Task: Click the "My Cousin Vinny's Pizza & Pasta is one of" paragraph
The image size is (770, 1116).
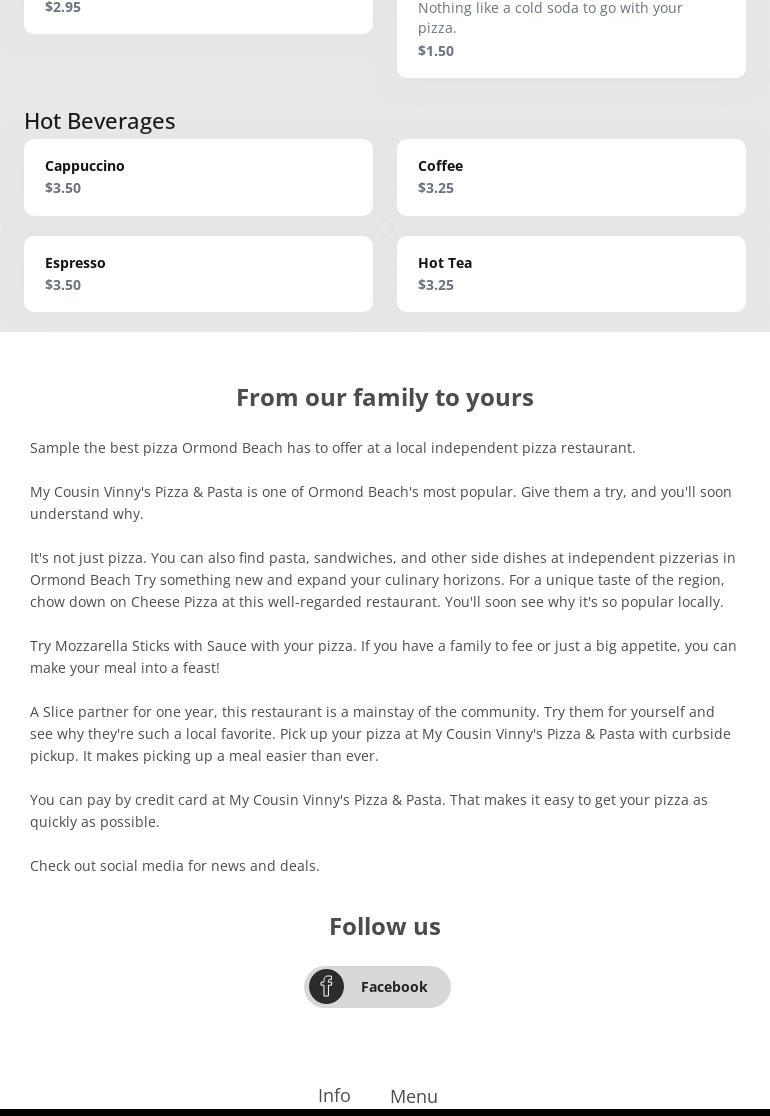Action: 381,503
